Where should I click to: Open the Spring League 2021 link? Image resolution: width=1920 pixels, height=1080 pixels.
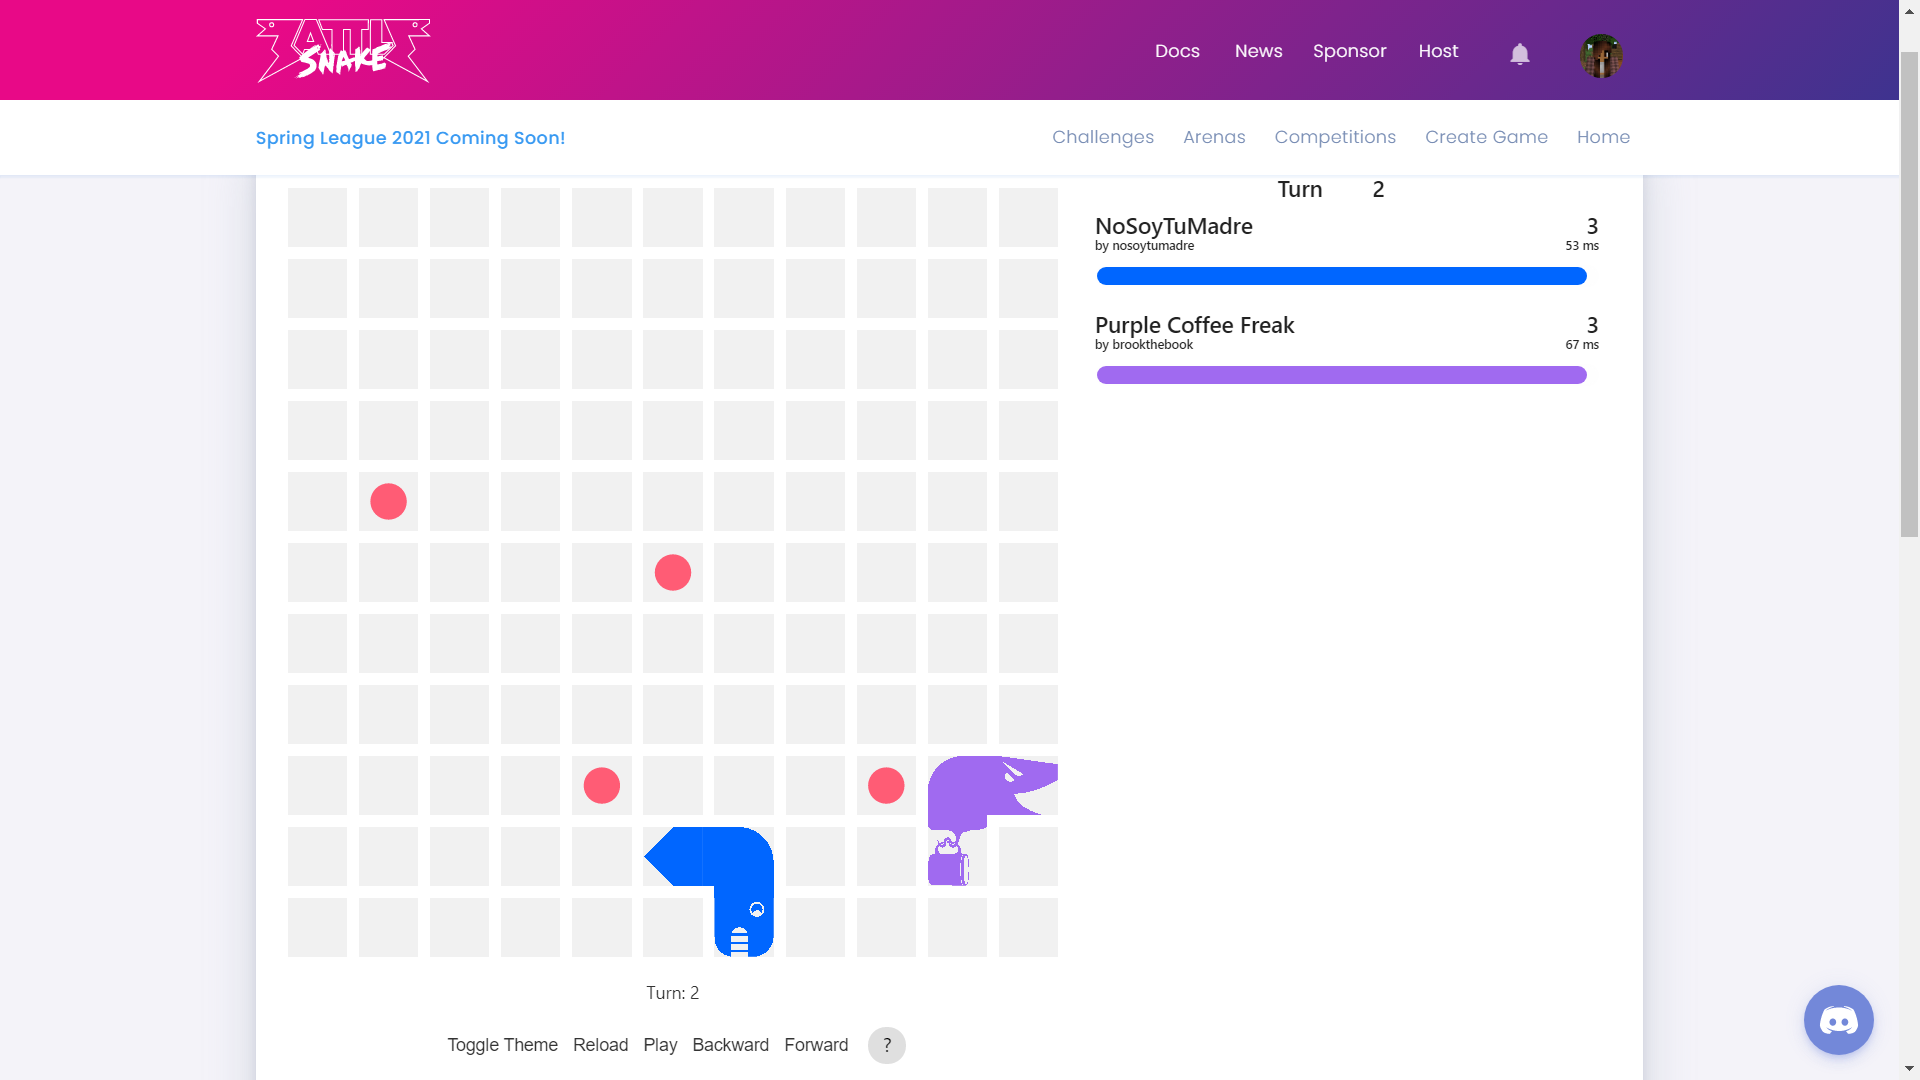coord(410,138)
